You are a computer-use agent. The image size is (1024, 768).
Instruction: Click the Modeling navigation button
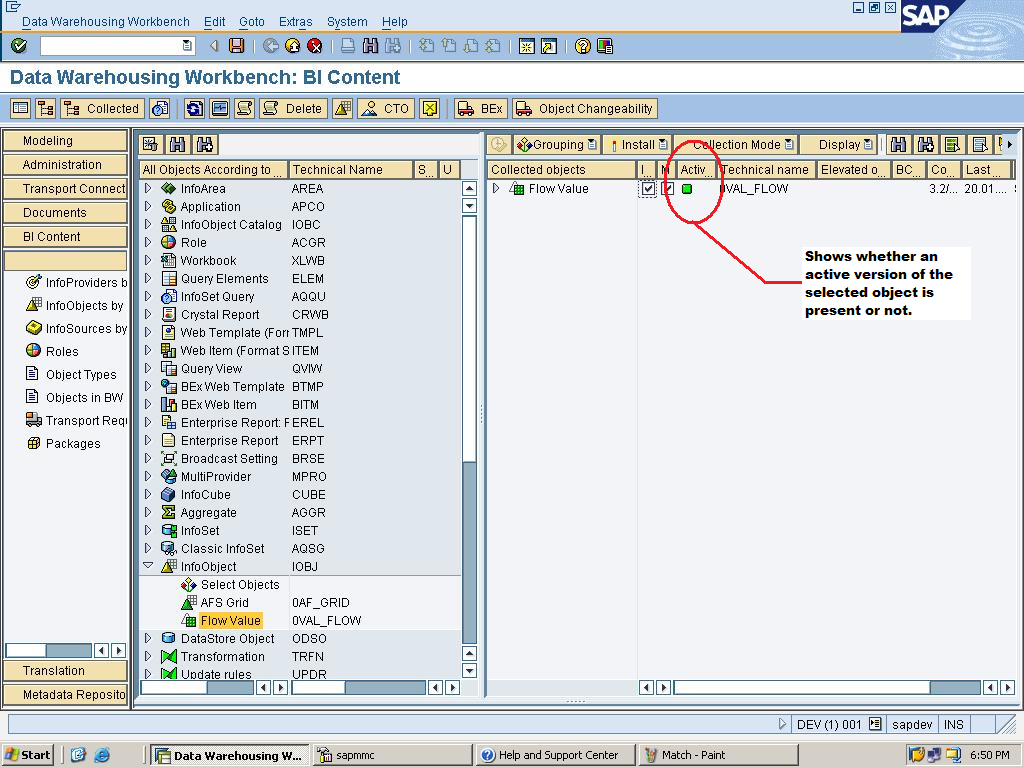tap(65, 140)
